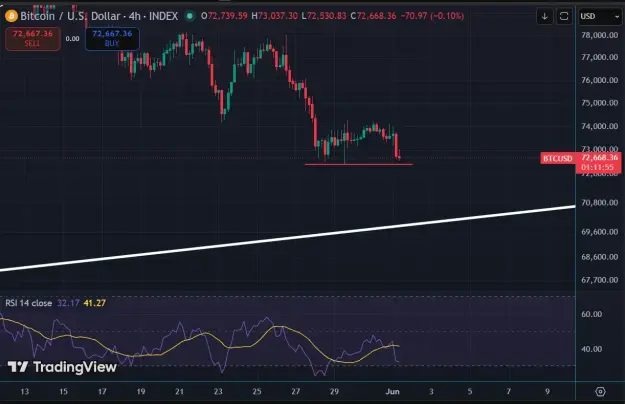This screenshot has width=625, height=404.
Task: Open the USD currency dropdown
Action: click(600, 16)
